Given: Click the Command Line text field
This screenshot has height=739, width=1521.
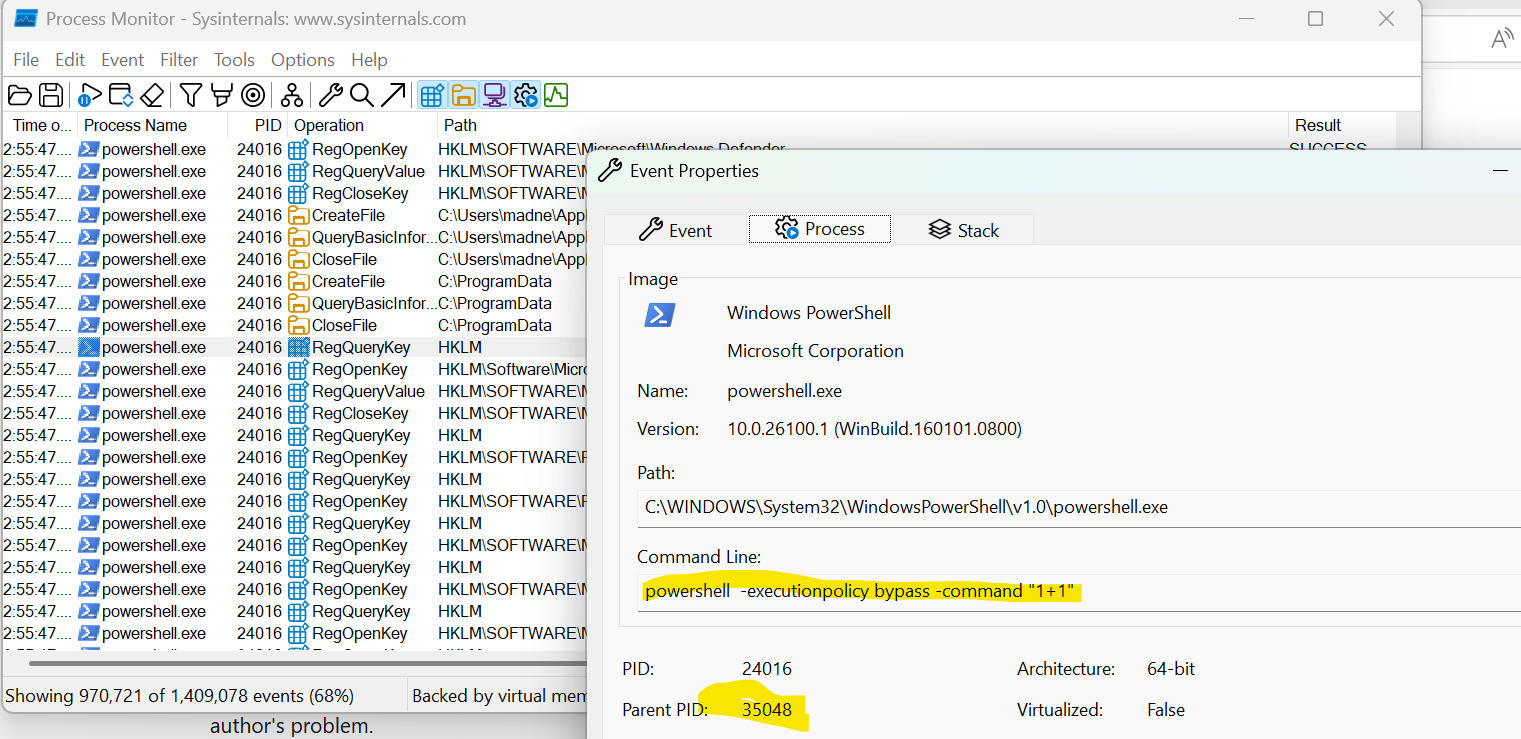Looking at the screenshot, I should click(1080, 591).
